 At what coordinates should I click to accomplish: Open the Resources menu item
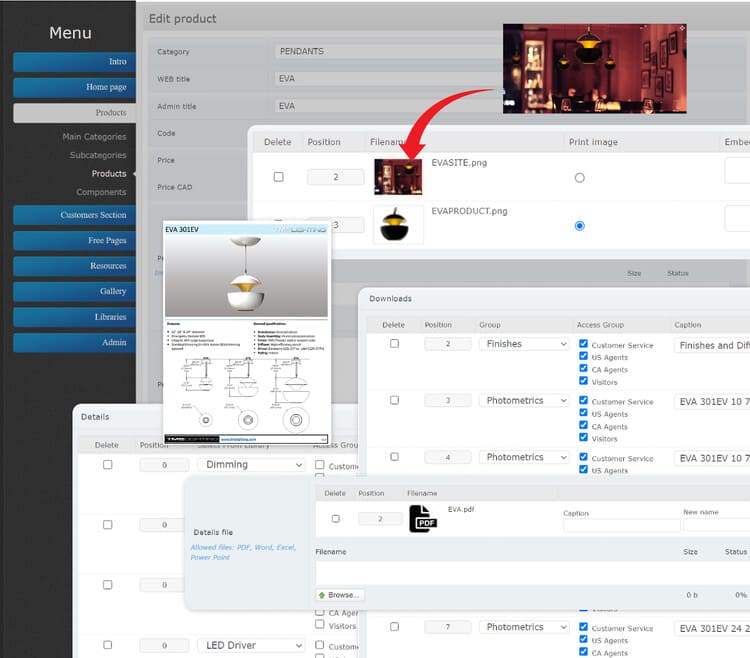(74, 266)
